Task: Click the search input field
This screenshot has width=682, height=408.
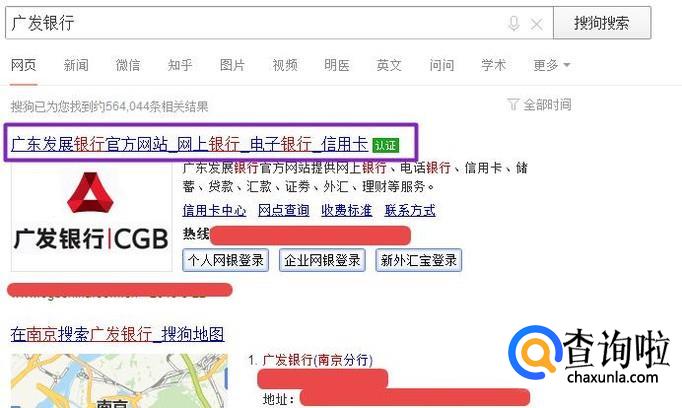Action: [x=250, y=23]
